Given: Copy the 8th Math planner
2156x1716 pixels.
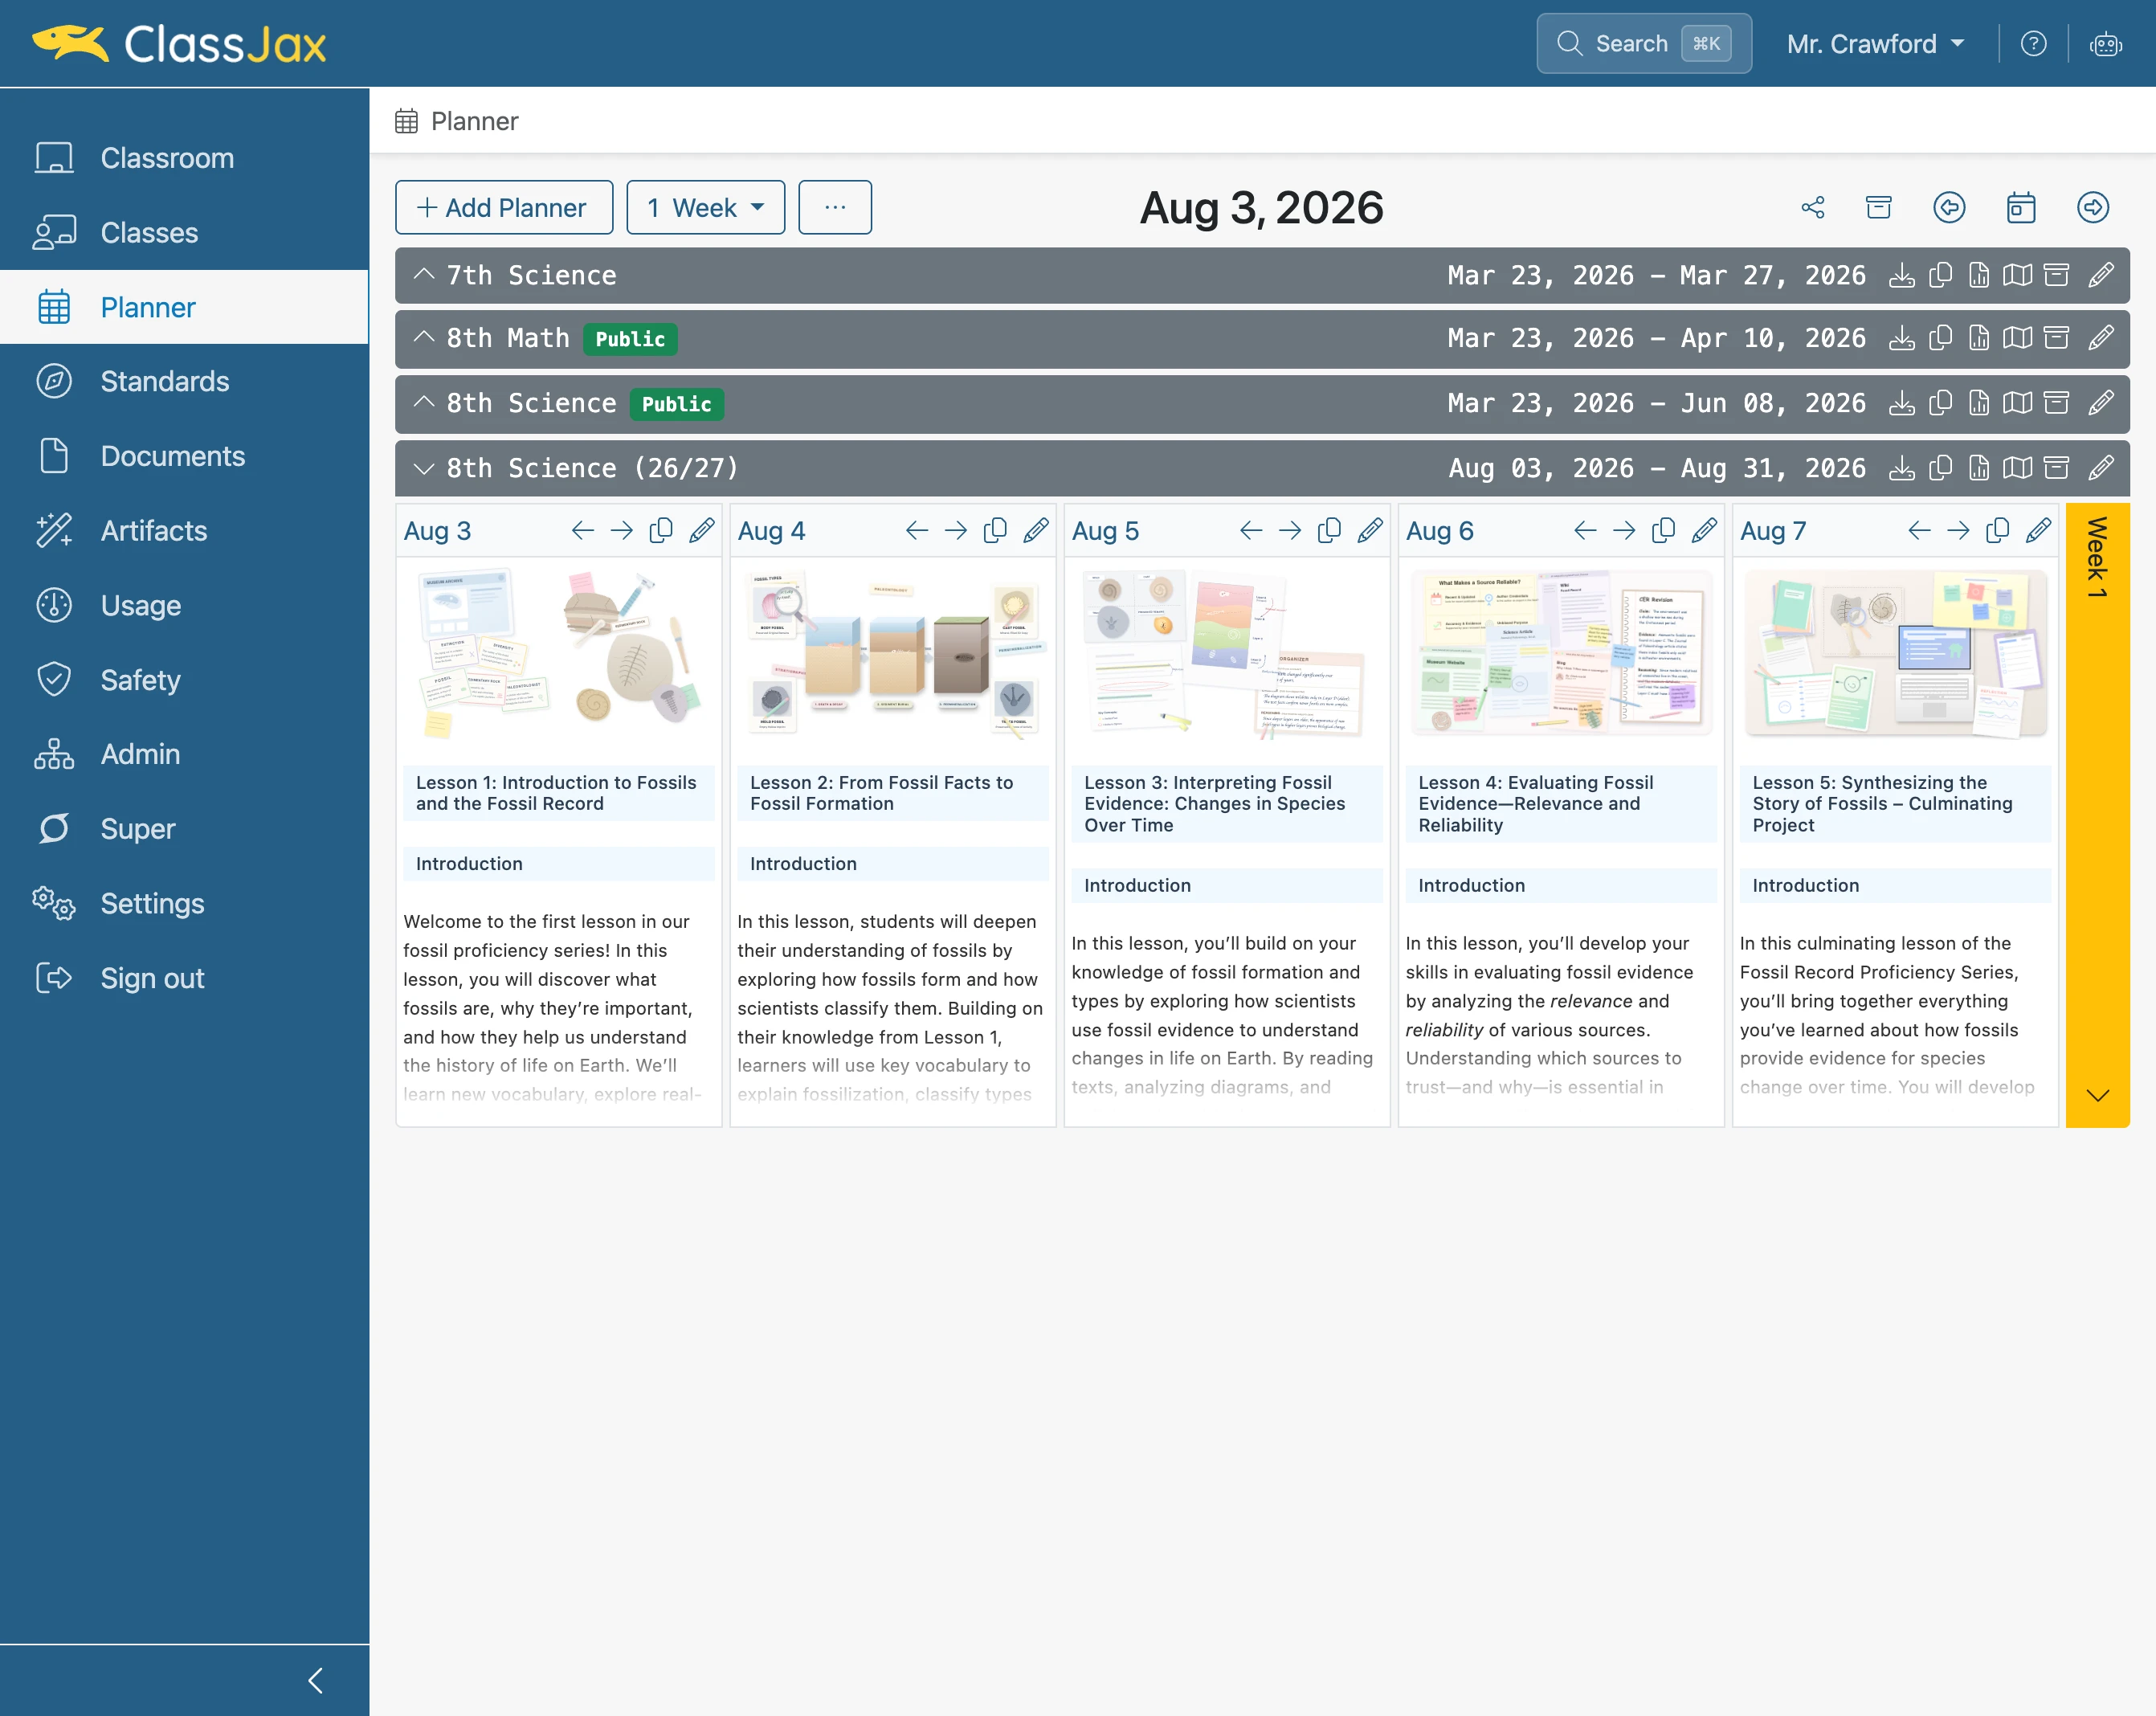Looking at the screenshot, I should point(1940,338).
